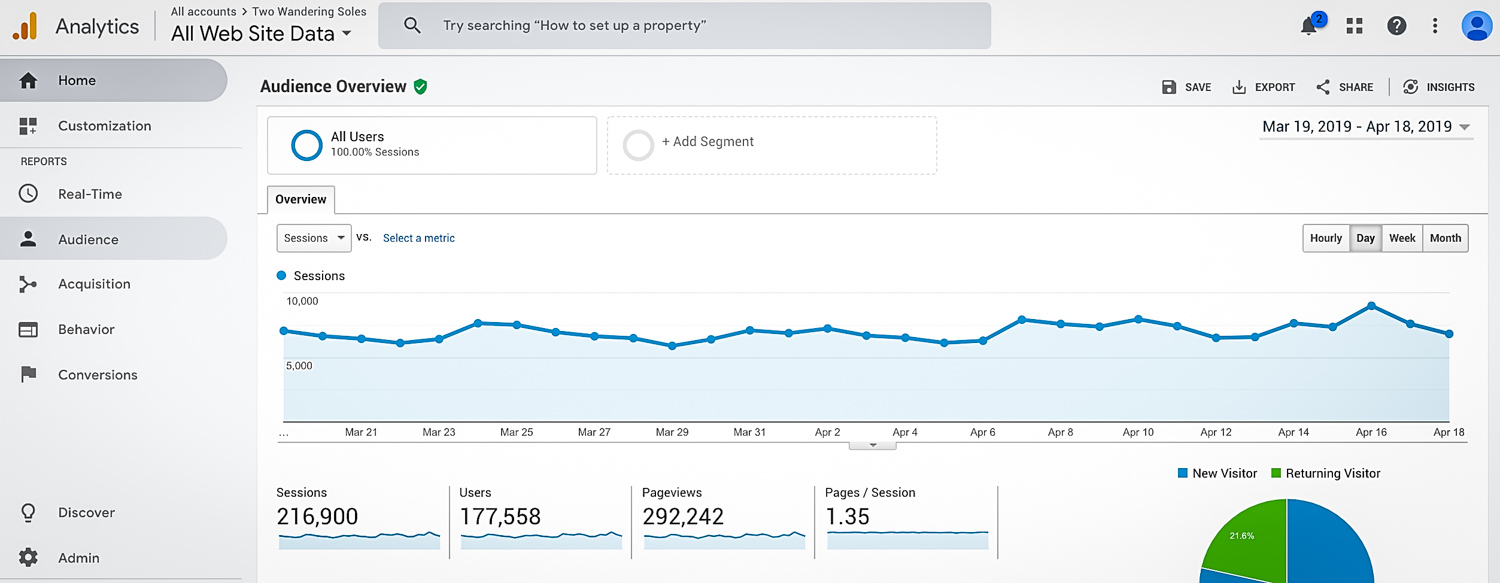Click the Behavior window icon

(28, 329)
